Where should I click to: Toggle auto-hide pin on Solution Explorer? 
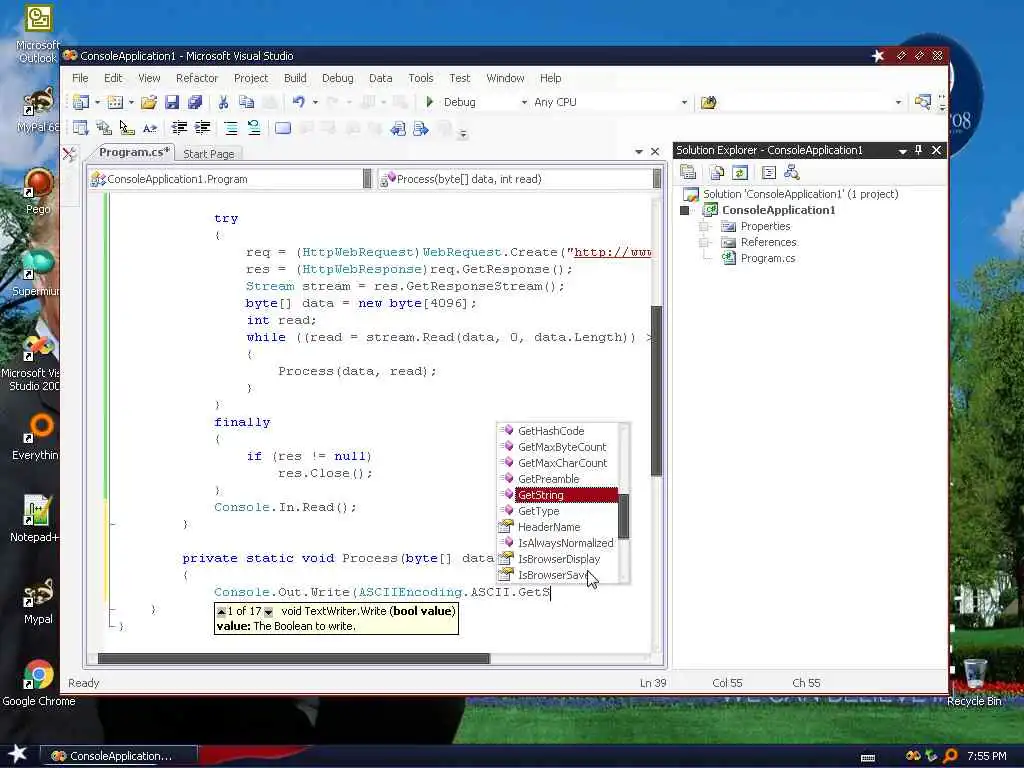tap(918, 150)
